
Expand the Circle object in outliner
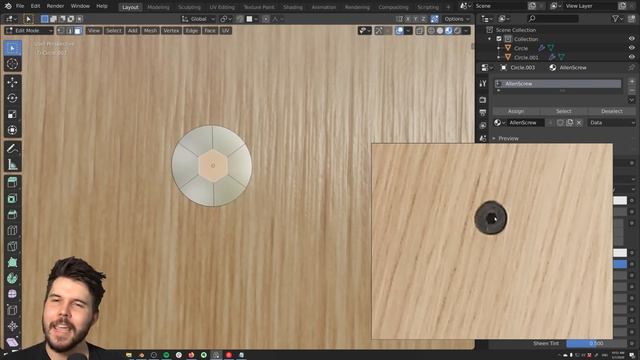pos(499,48)
